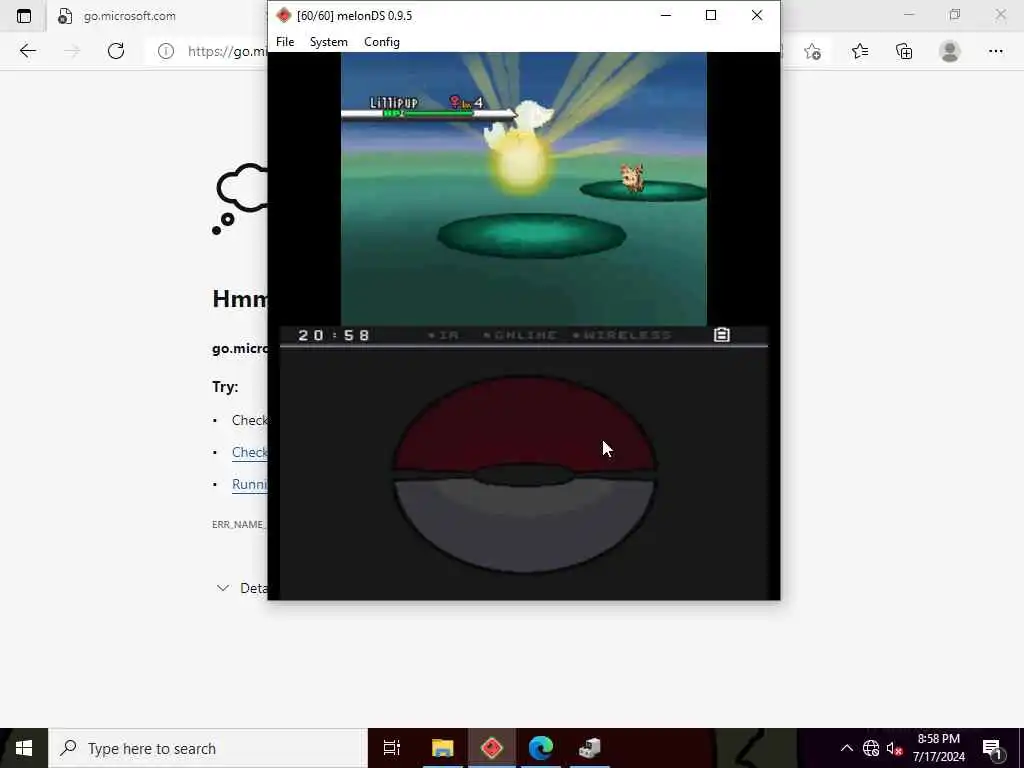The image size is (1024, 768).
Task: Open Edge Collections
Action: (904, 52)
